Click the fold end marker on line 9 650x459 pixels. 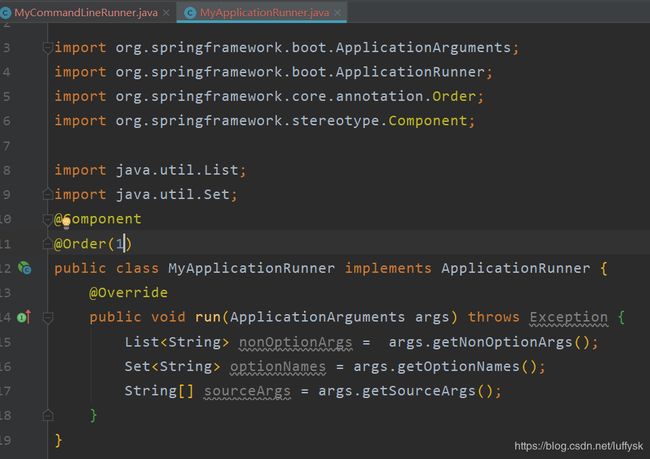tap(48, 194)
